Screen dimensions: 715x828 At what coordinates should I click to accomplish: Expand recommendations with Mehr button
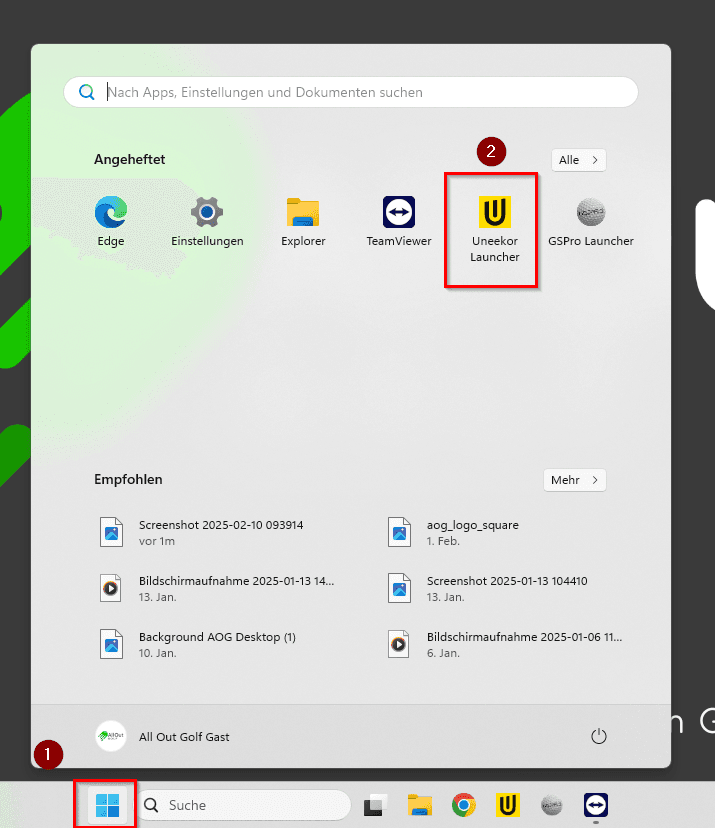pos(575,480)
